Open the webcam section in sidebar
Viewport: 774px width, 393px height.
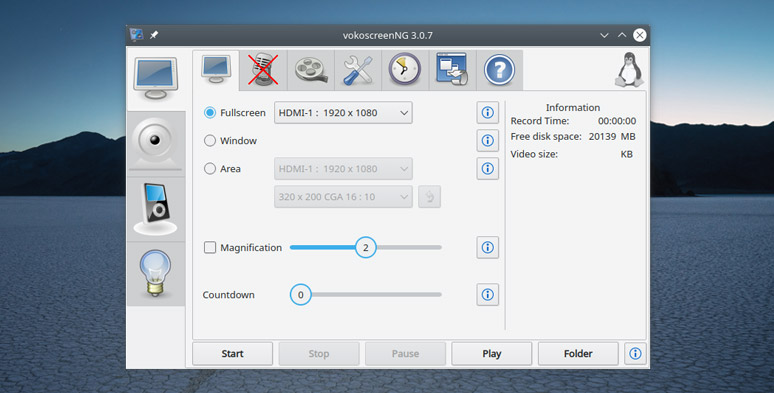click(155, 144)
